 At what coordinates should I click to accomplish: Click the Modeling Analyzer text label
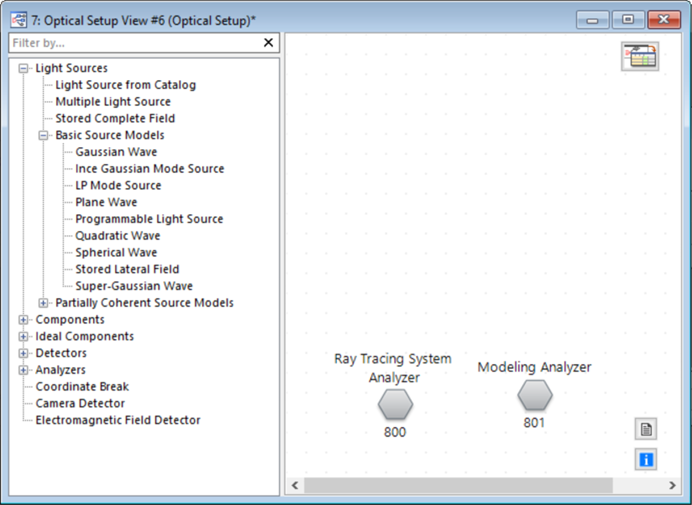click(534, 367)
